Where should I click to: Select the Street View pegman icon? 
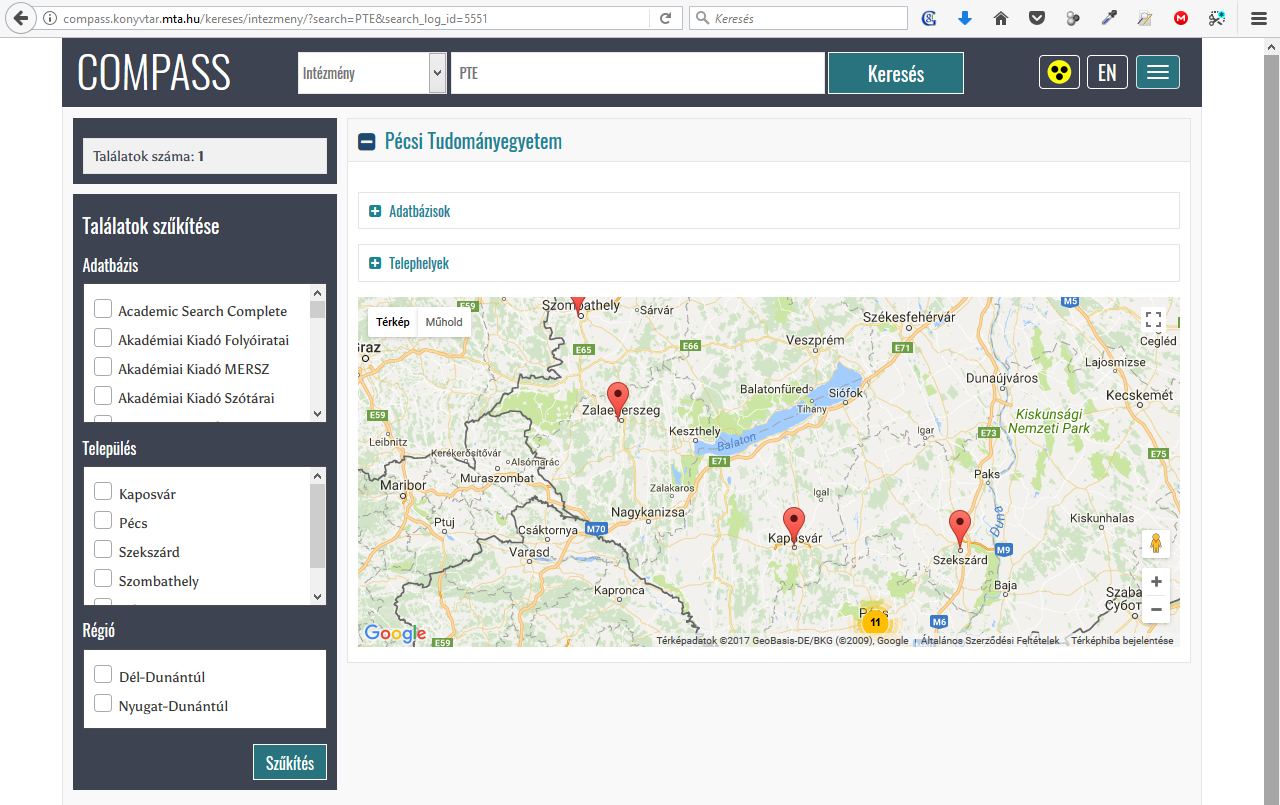point(1156,544)
